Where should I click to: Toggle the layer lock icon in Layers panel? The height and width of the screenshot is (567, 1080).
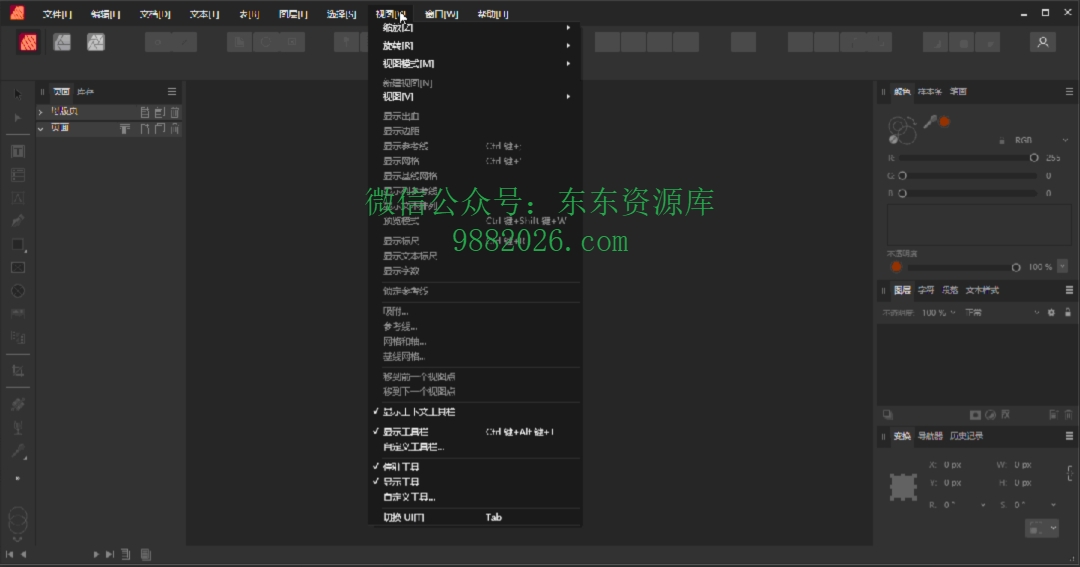coord(1067,313)
